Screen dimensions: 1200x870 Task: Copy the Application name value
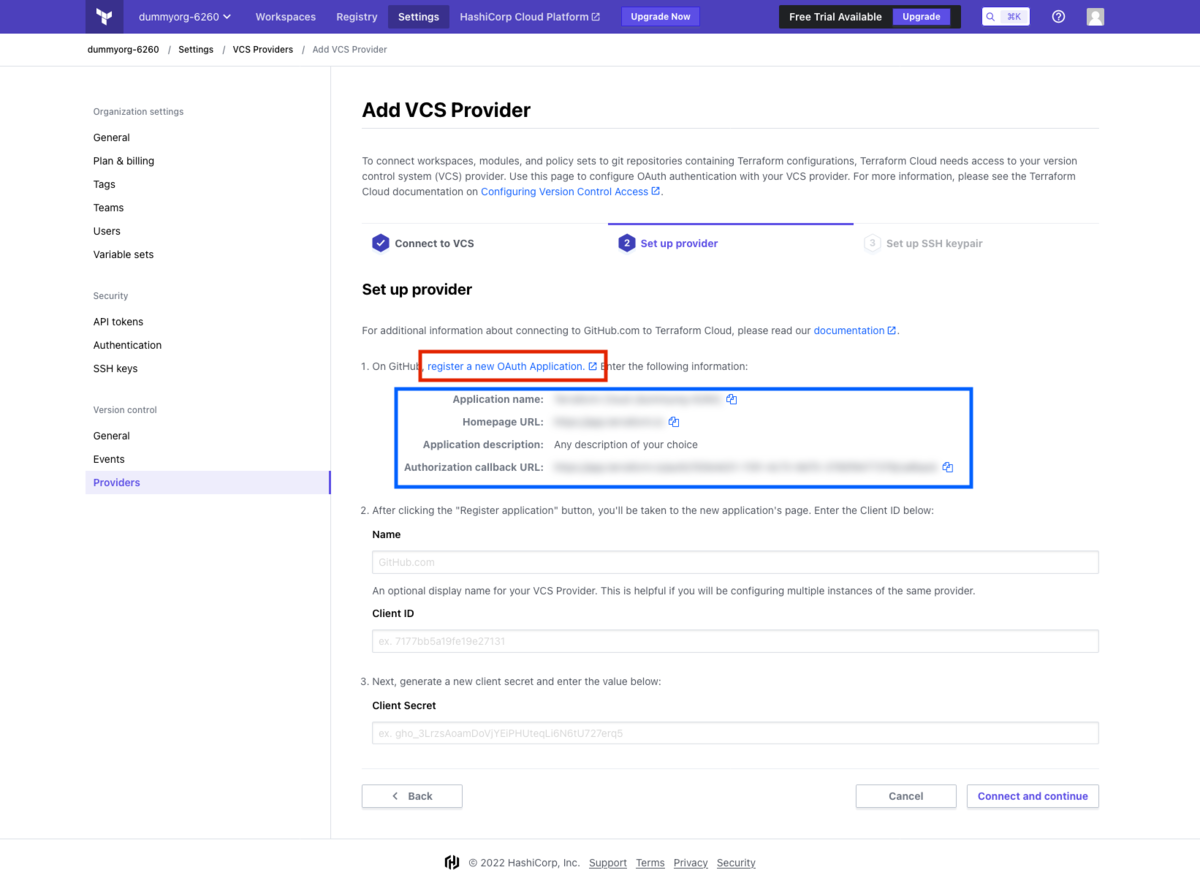pos(732,399)
